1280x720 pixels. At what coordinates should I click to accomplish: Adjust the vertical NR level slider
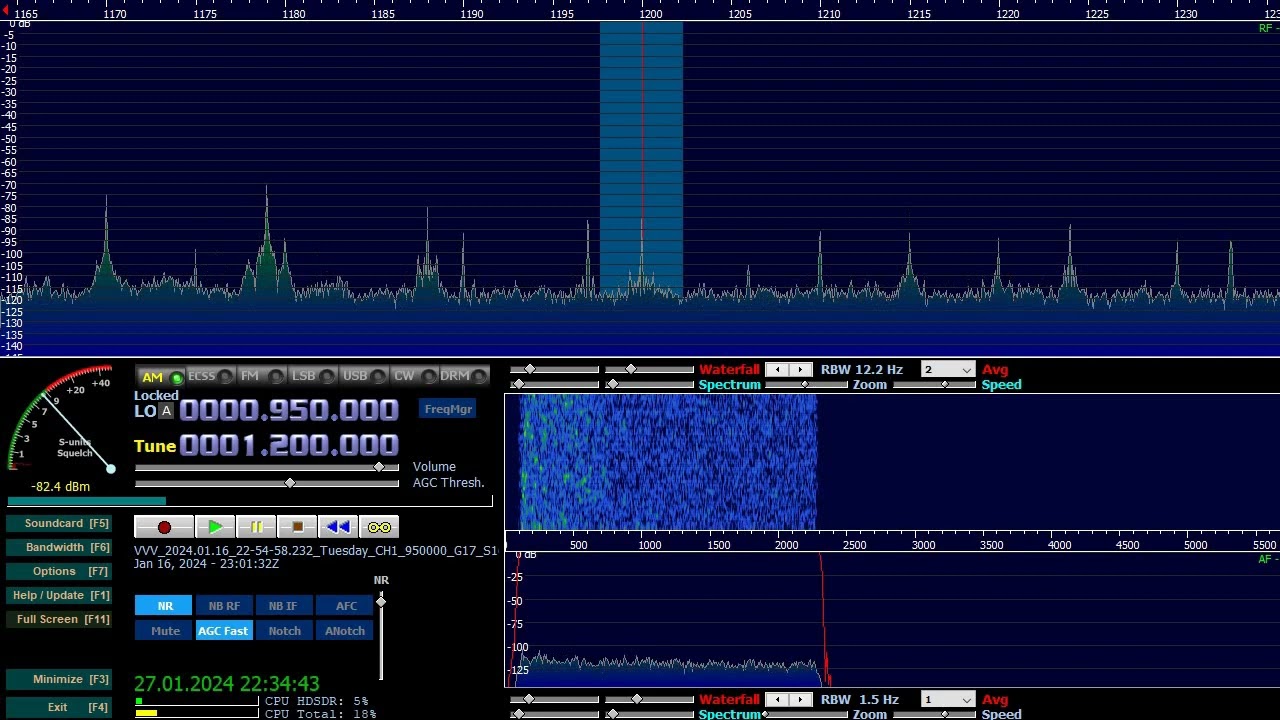tap(381, 635)
